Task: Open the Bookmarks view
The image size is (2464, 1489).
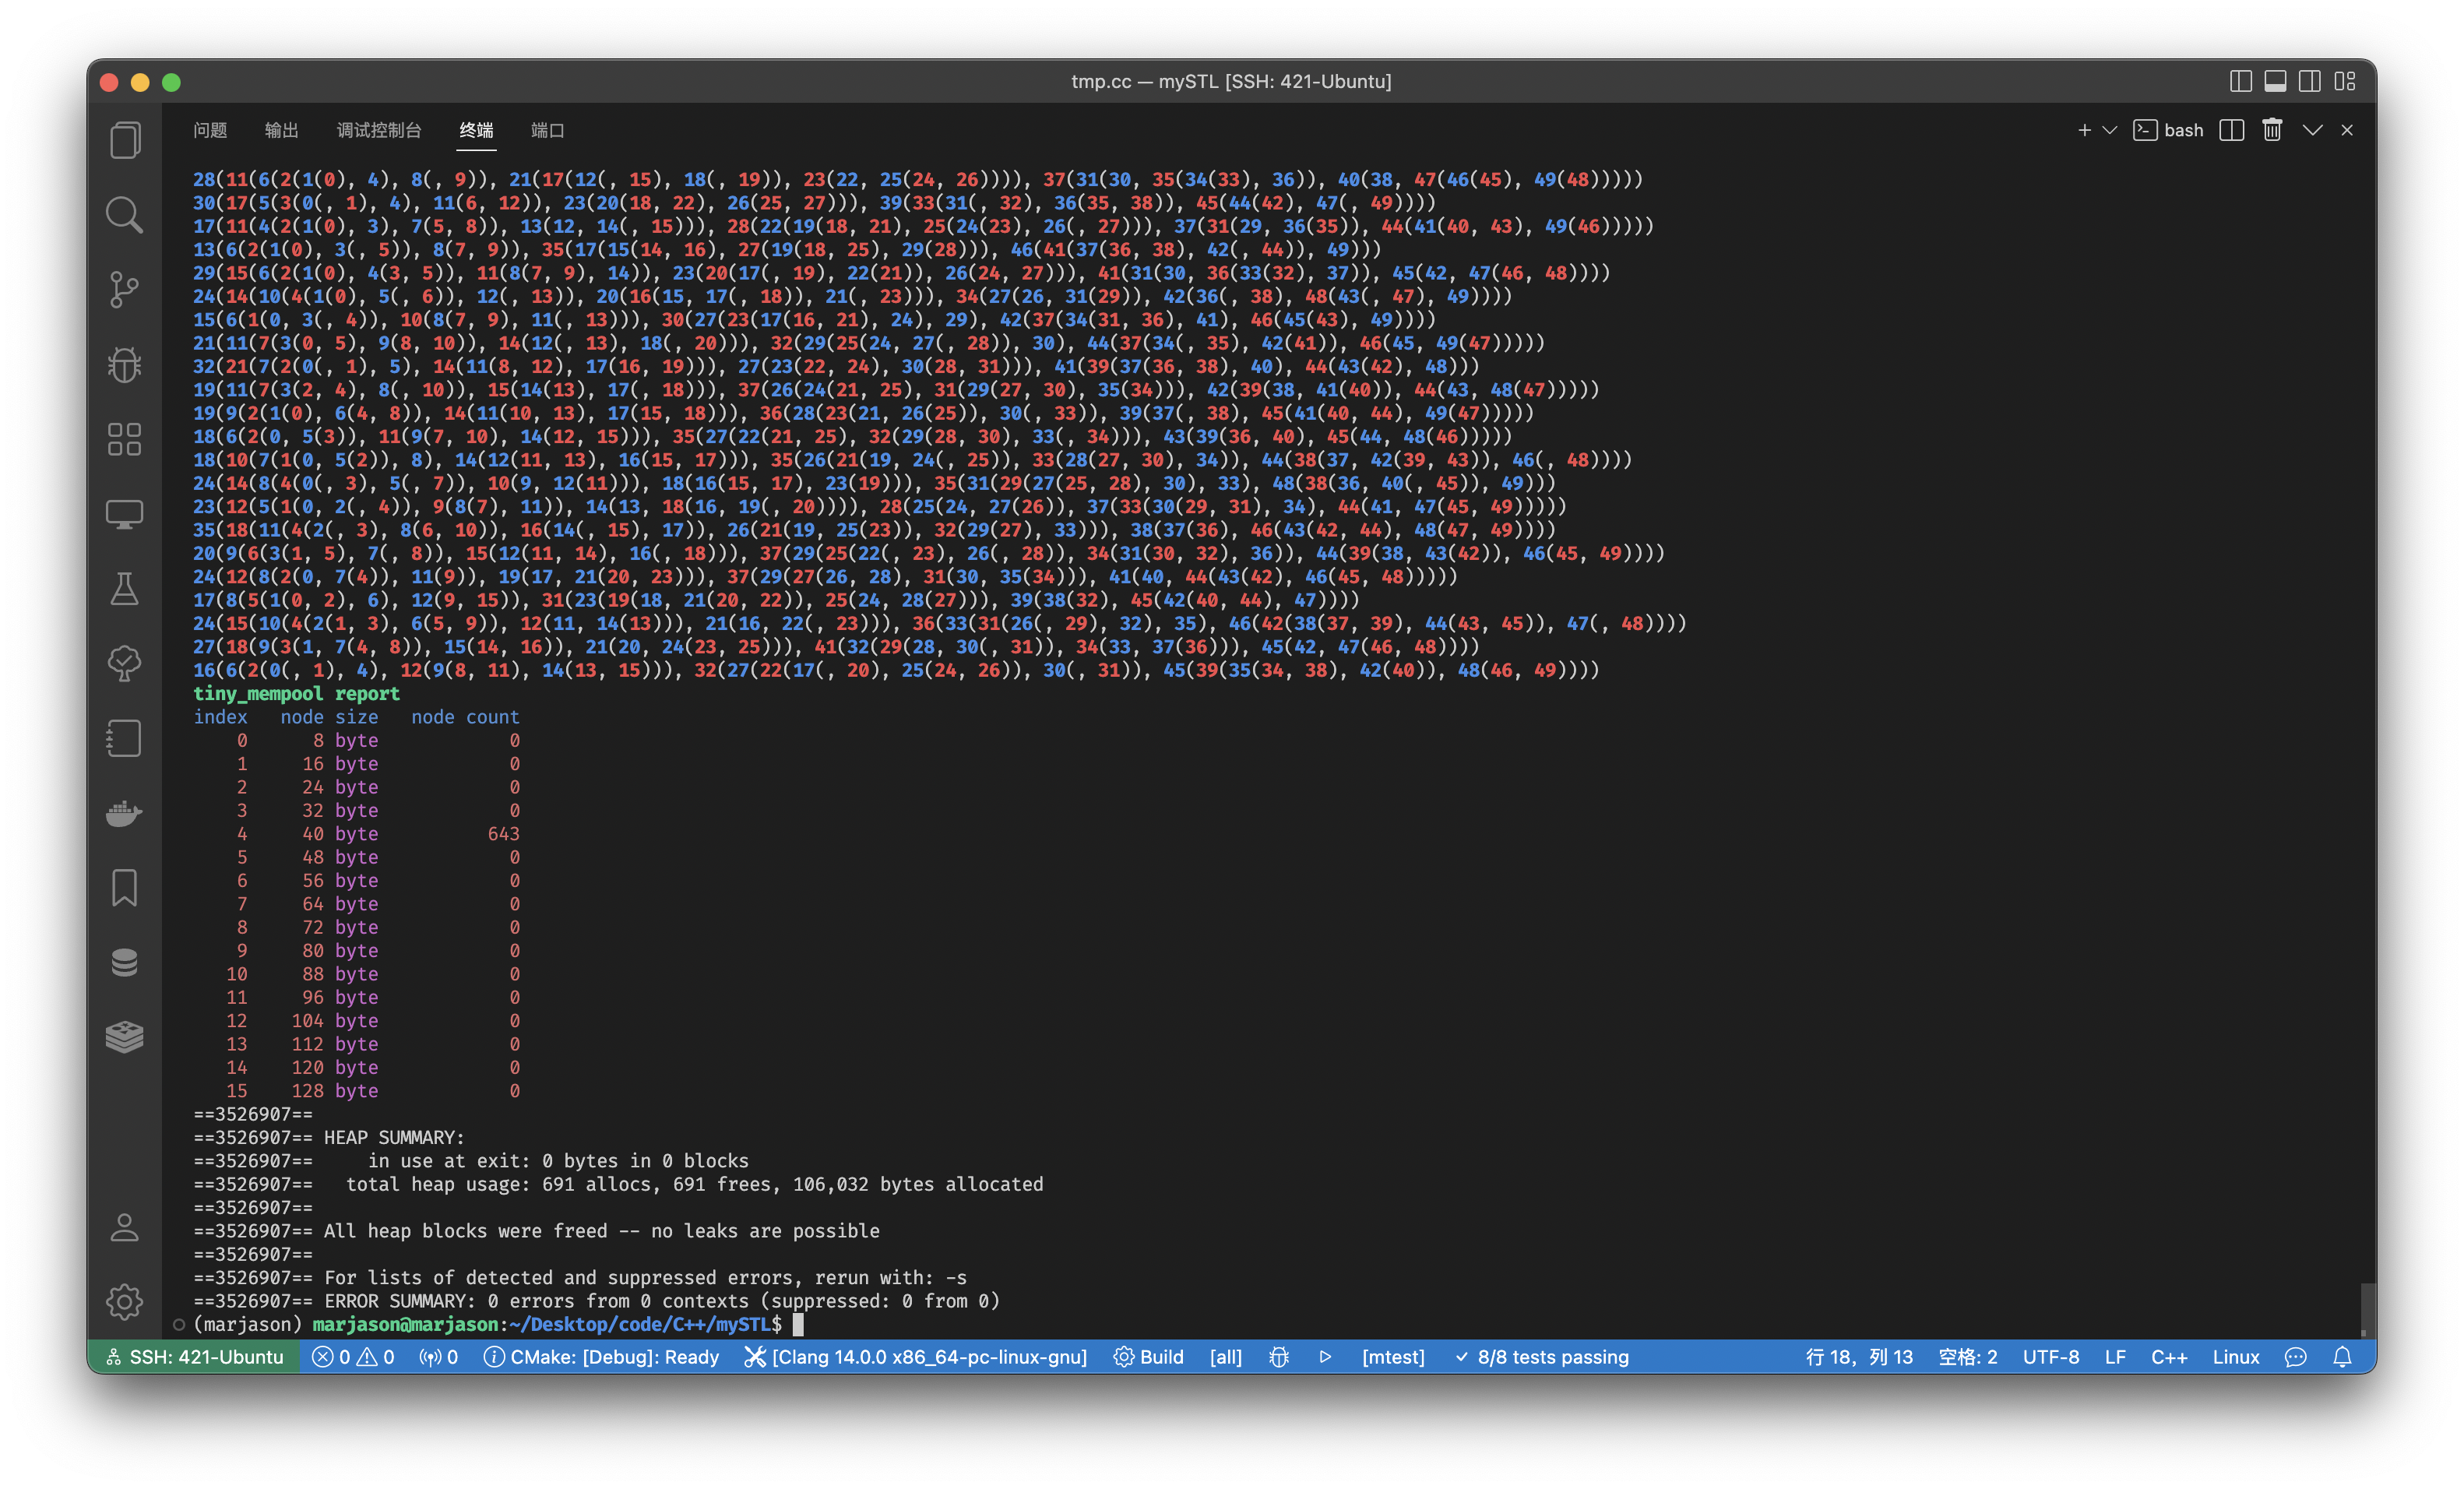Action: (x=124, y=888)
